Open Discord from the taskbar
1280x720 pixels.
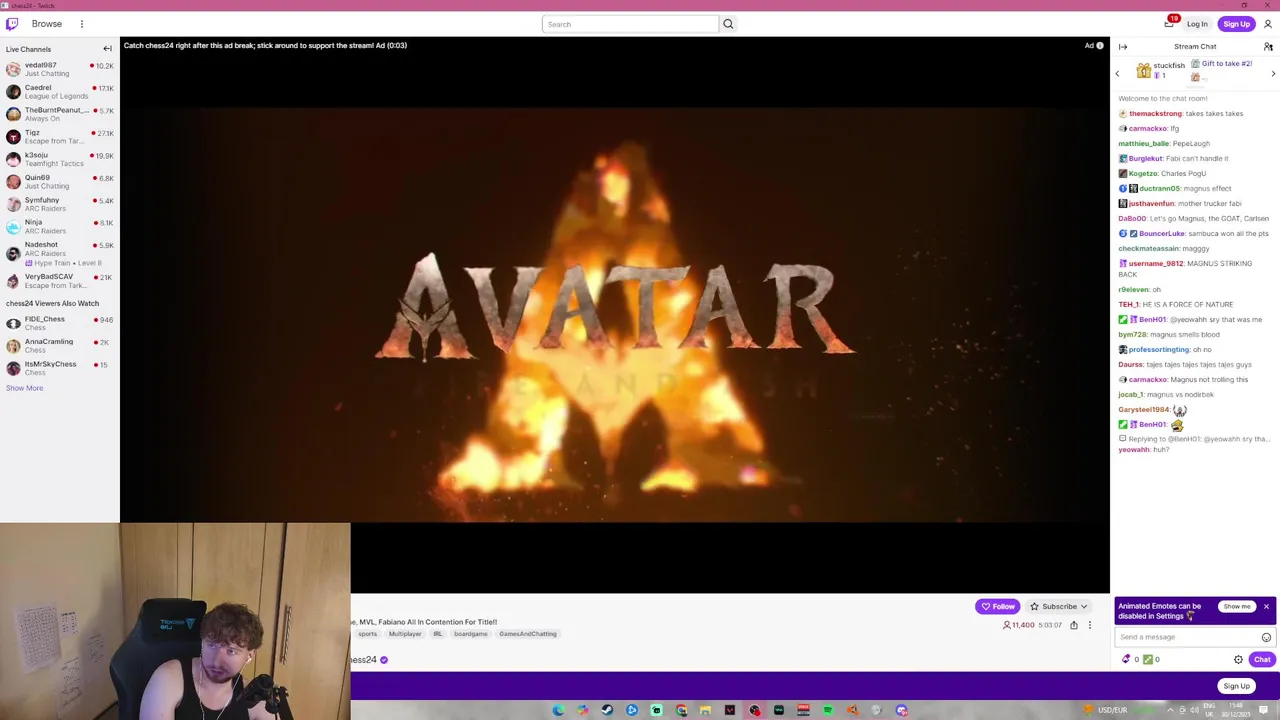(901, 710)
